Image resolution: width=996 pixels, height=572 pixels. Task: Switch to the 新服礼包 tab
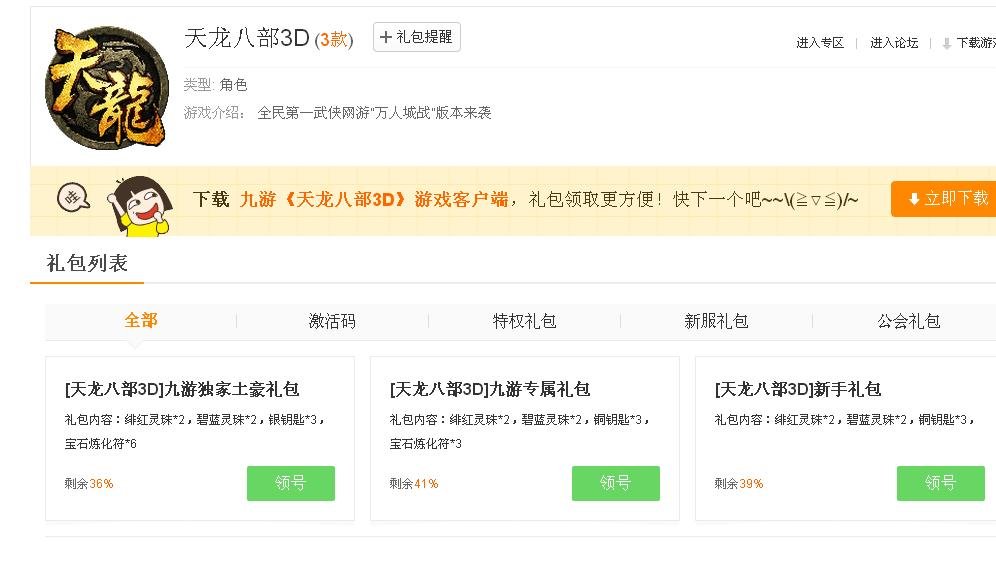coord(717,321)
